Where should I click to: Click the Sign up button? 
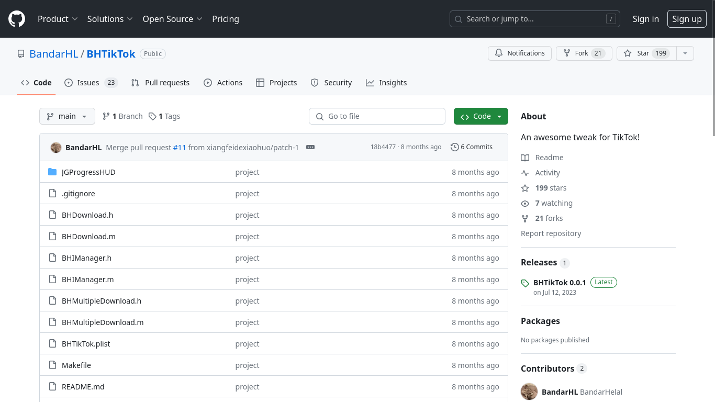(687, 19)
